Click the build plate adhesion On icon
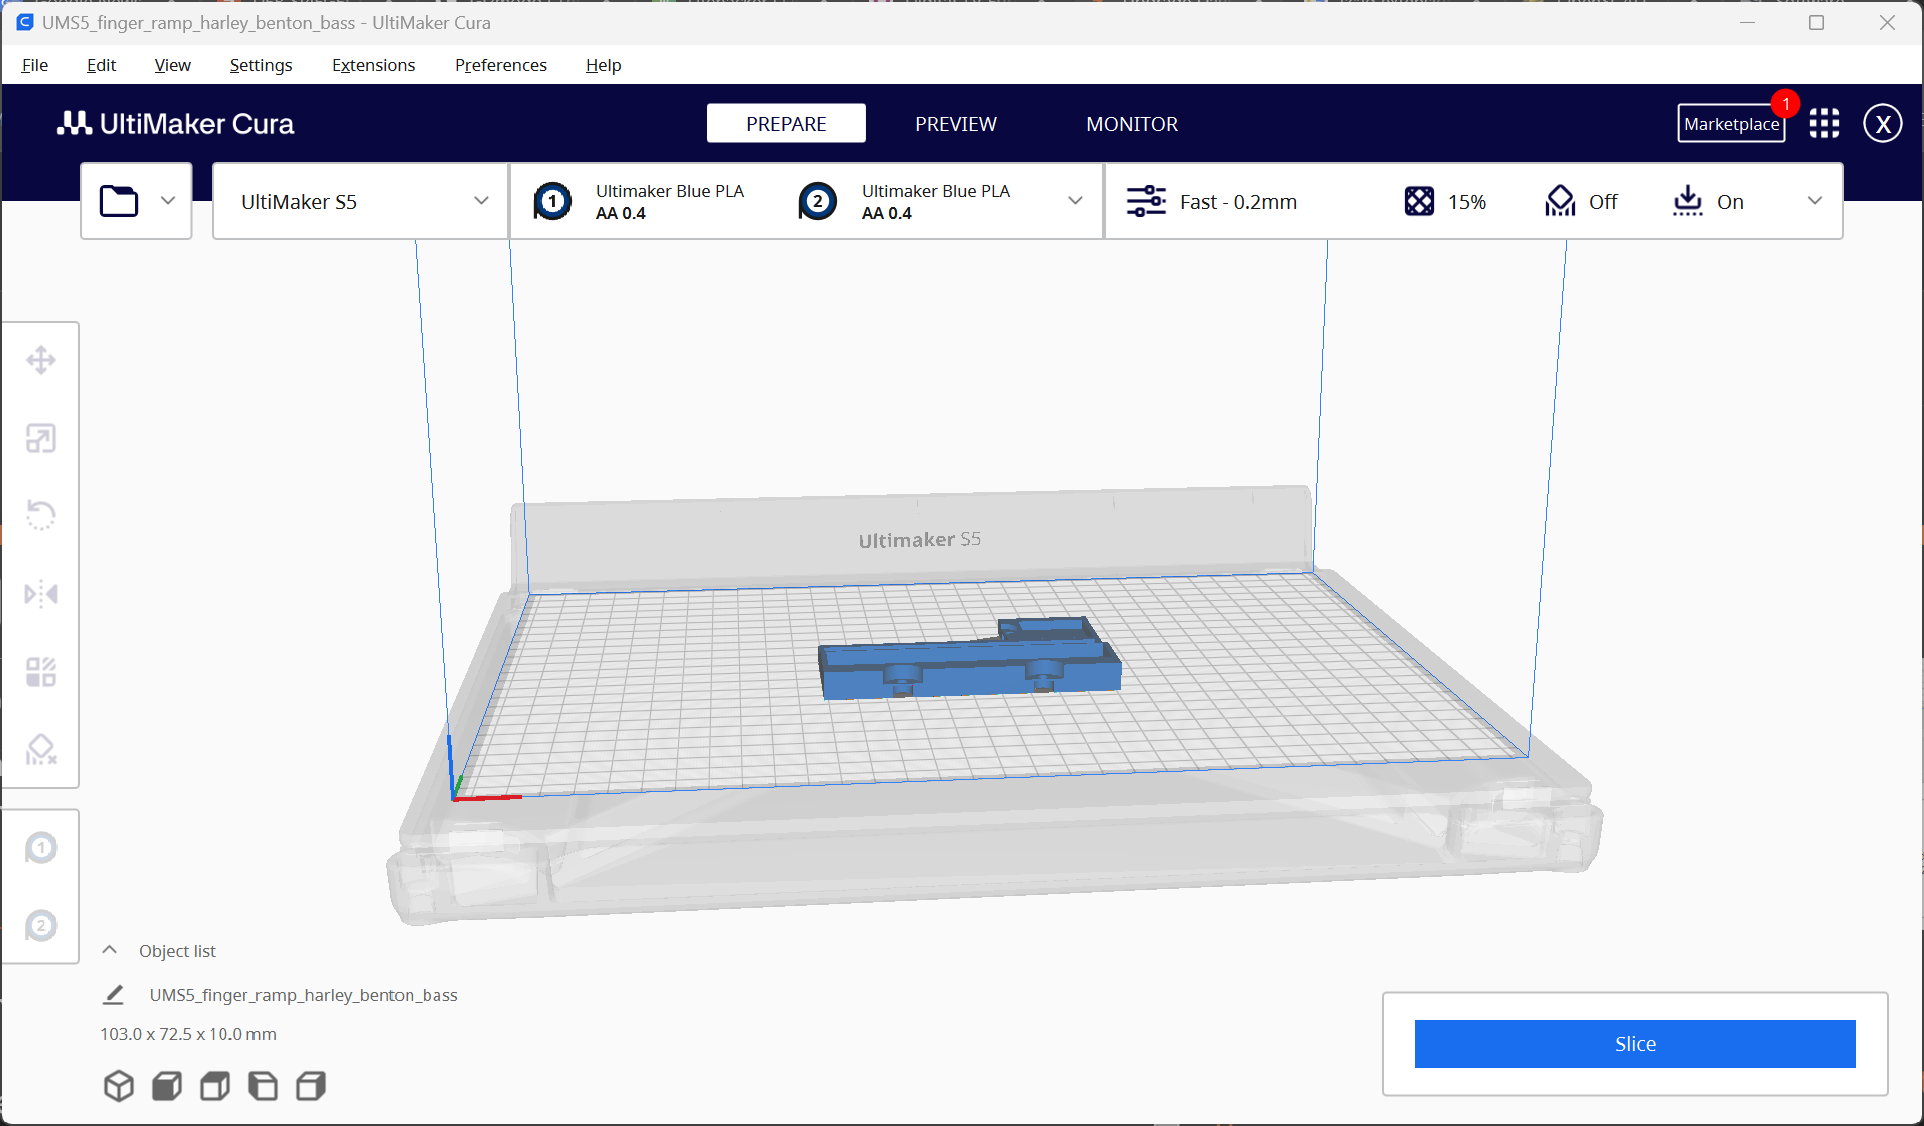The width and height of the screenshot is (1924, 1126). (x=1688, y=201)
